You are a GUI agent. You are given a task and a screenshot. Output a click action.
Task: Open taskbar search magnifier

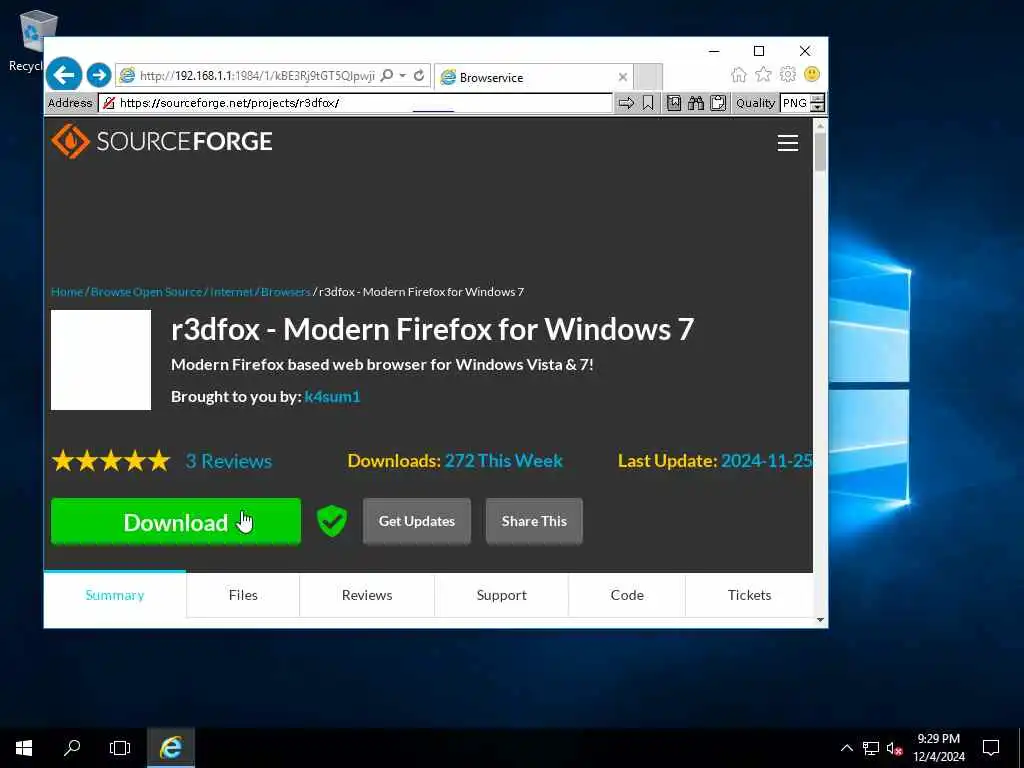72,748
